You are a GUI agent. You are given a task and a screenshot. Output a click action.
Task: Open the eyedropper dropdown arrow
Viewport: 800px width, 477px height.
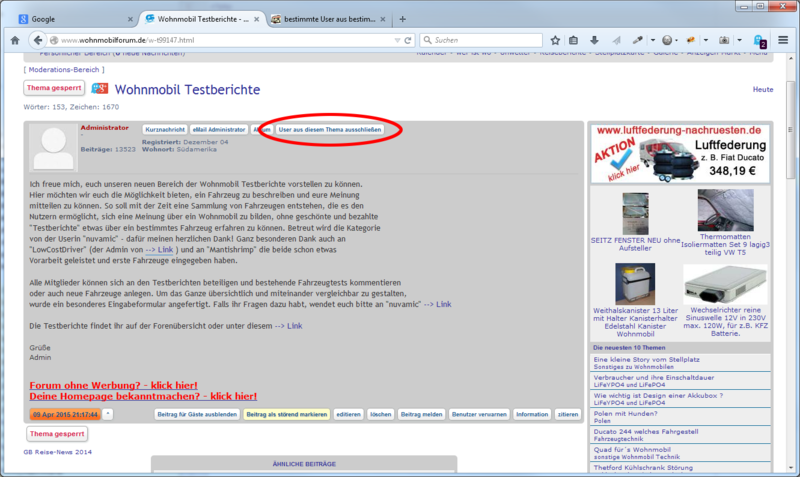pos(652,40)
